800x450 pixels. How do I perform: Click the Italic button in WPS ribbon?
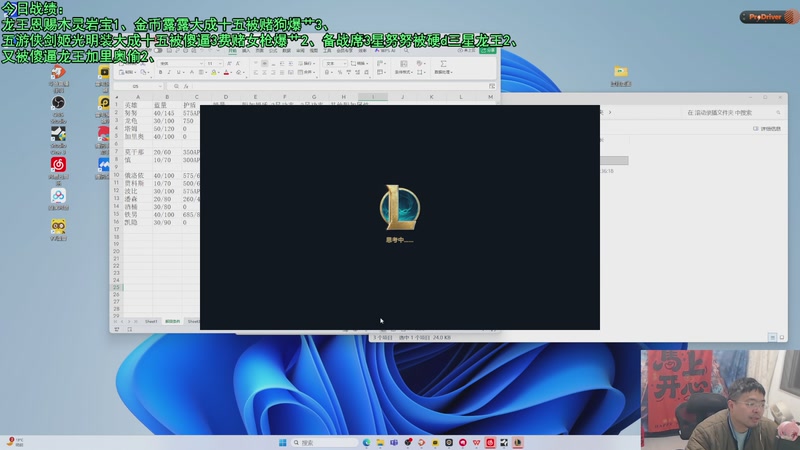point(169,72)
